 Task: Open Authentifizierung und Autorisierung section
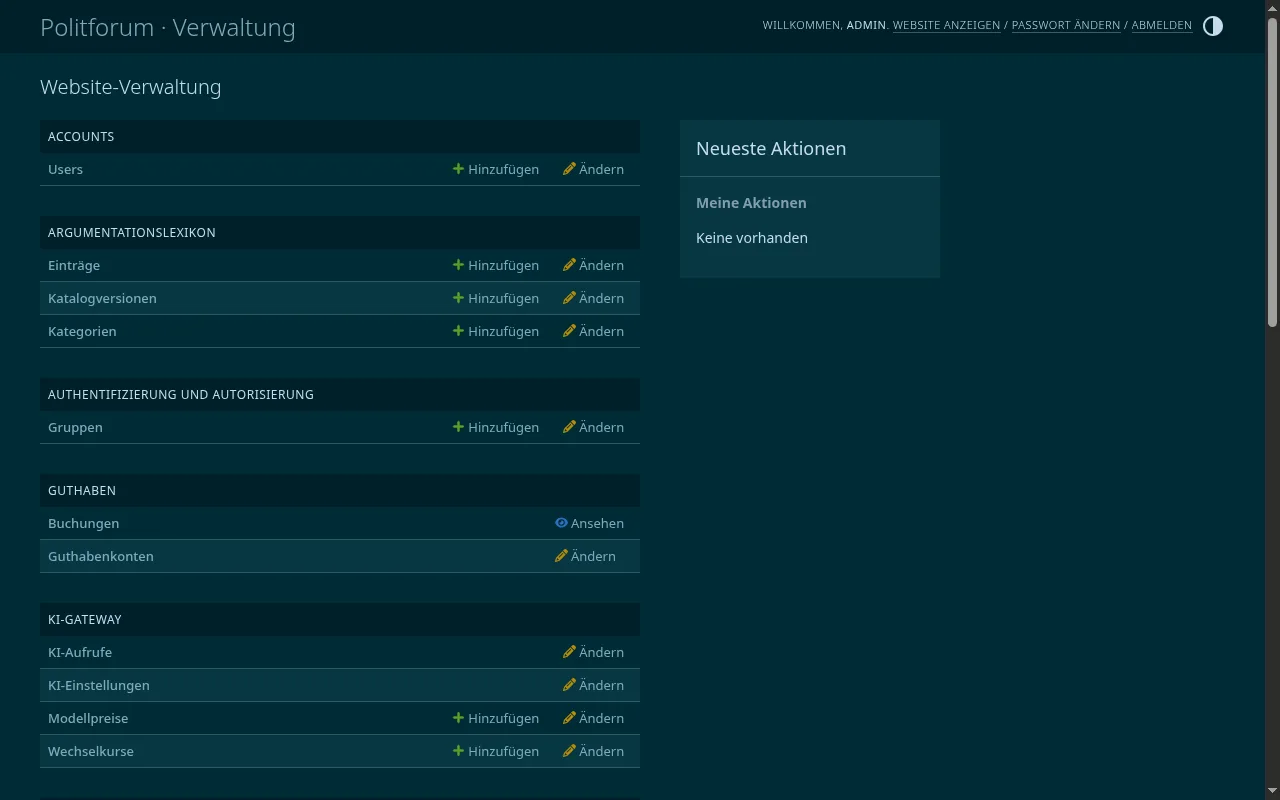coord(181,394)
